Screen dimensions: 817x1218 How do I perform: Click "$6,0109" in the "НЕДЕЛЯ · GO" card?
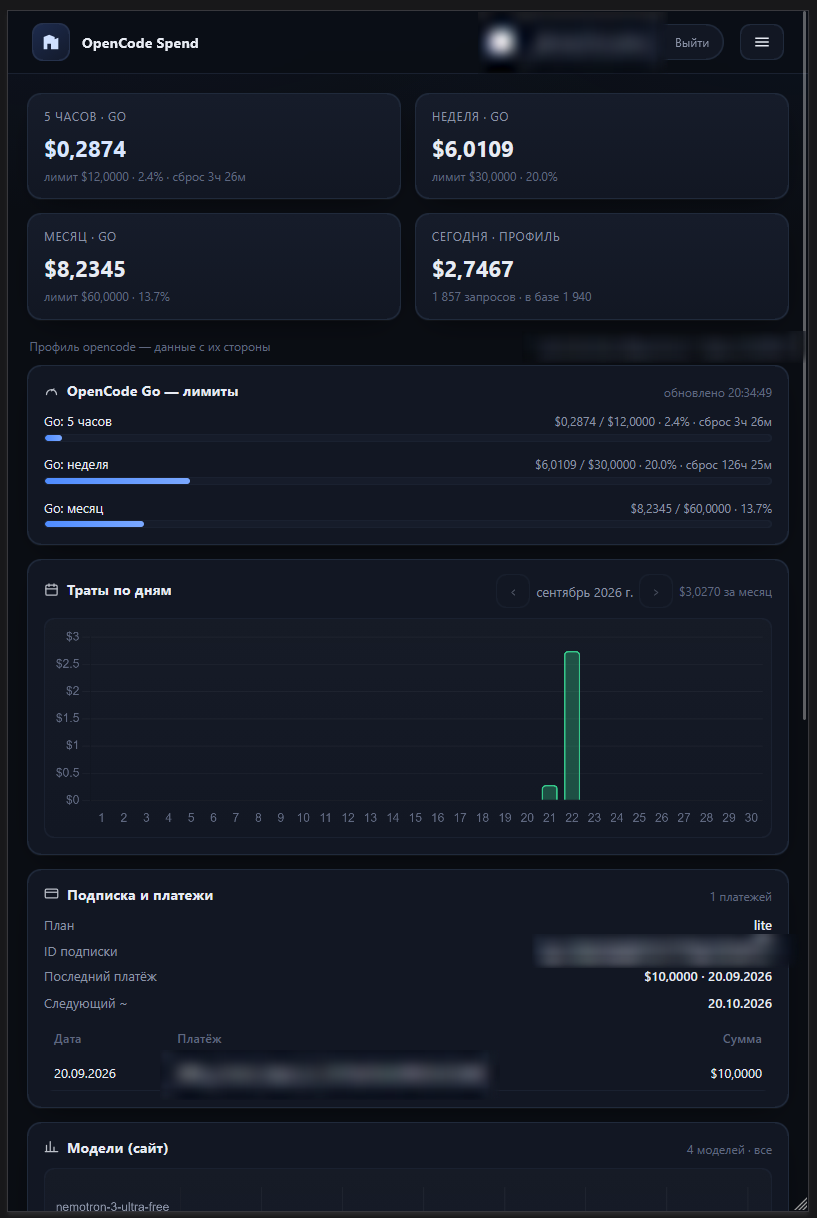point(473,150)
